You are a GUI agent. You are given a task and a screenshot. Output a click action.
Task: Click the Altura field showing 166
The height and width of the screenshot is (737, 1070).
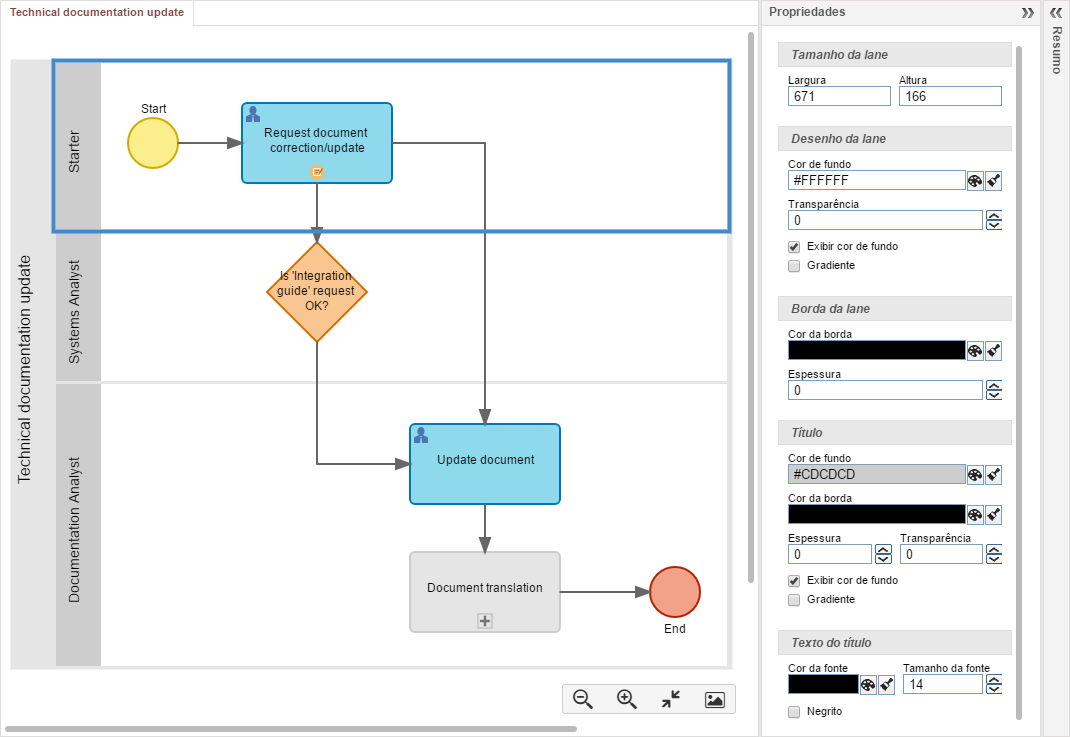point(950,96)
